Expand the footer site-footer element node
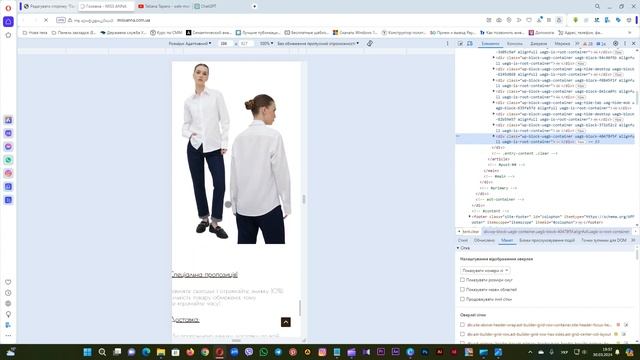The image size is (640, 360). (x=469, y=216)
